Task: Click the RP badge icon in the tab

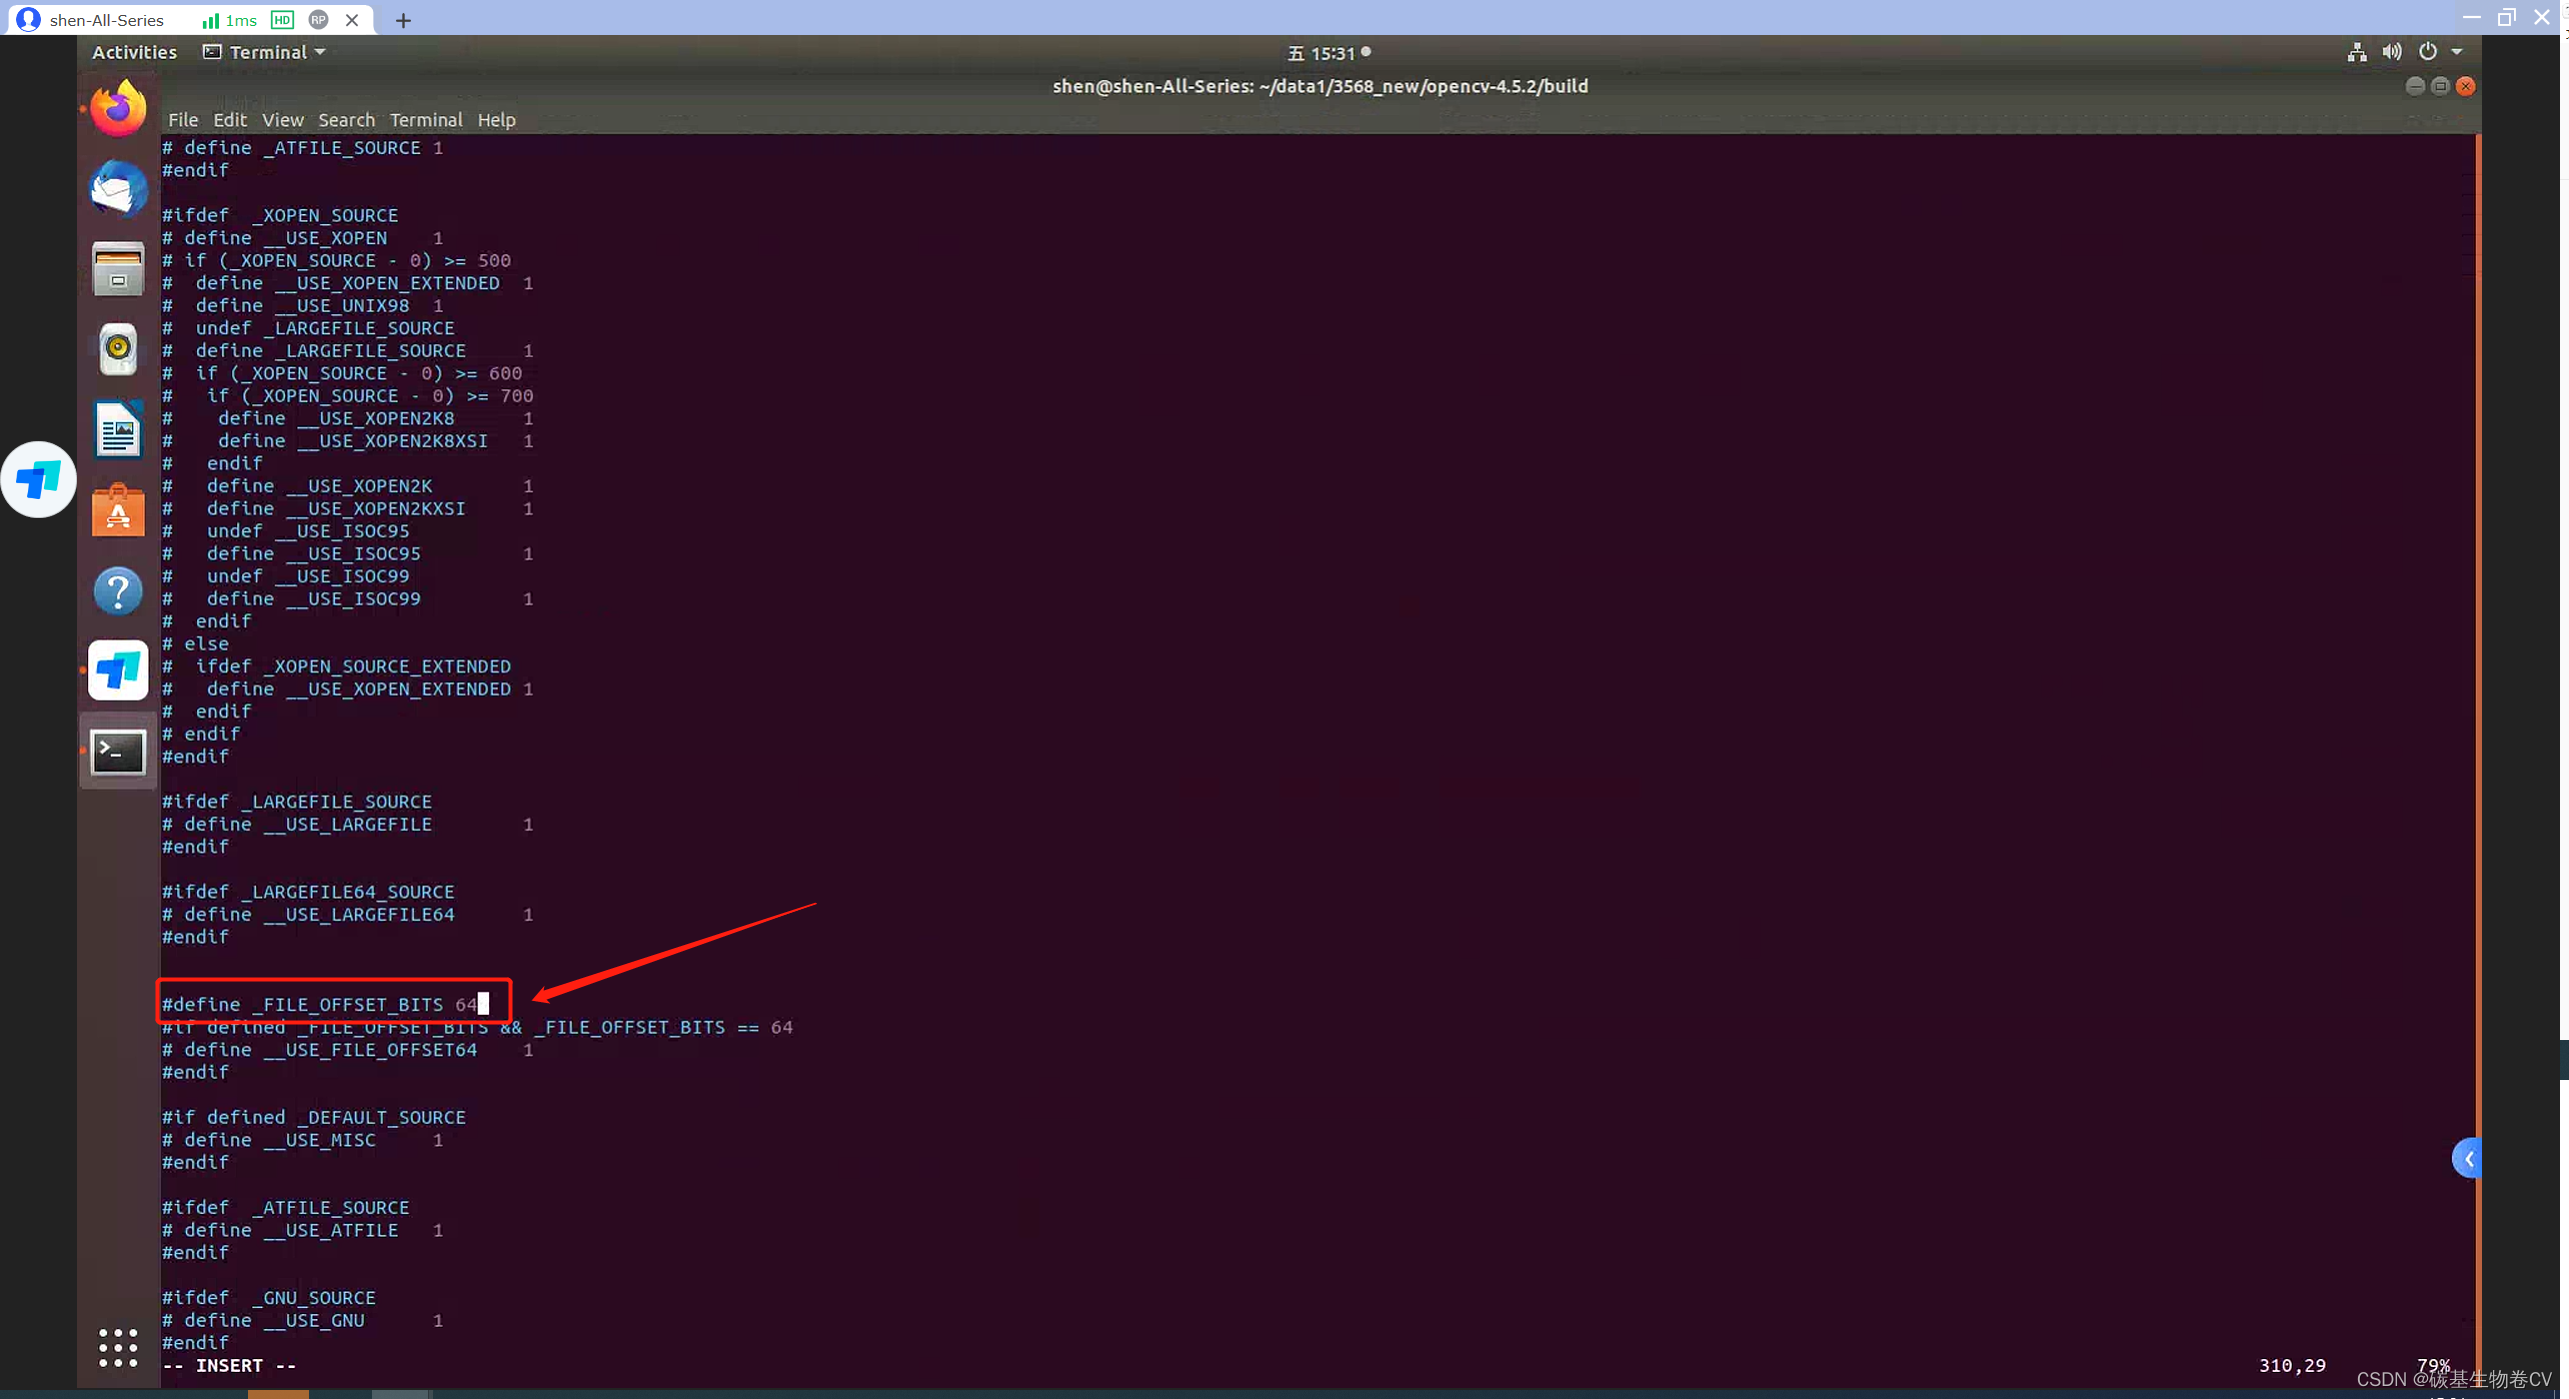Action: coord(319,20)
